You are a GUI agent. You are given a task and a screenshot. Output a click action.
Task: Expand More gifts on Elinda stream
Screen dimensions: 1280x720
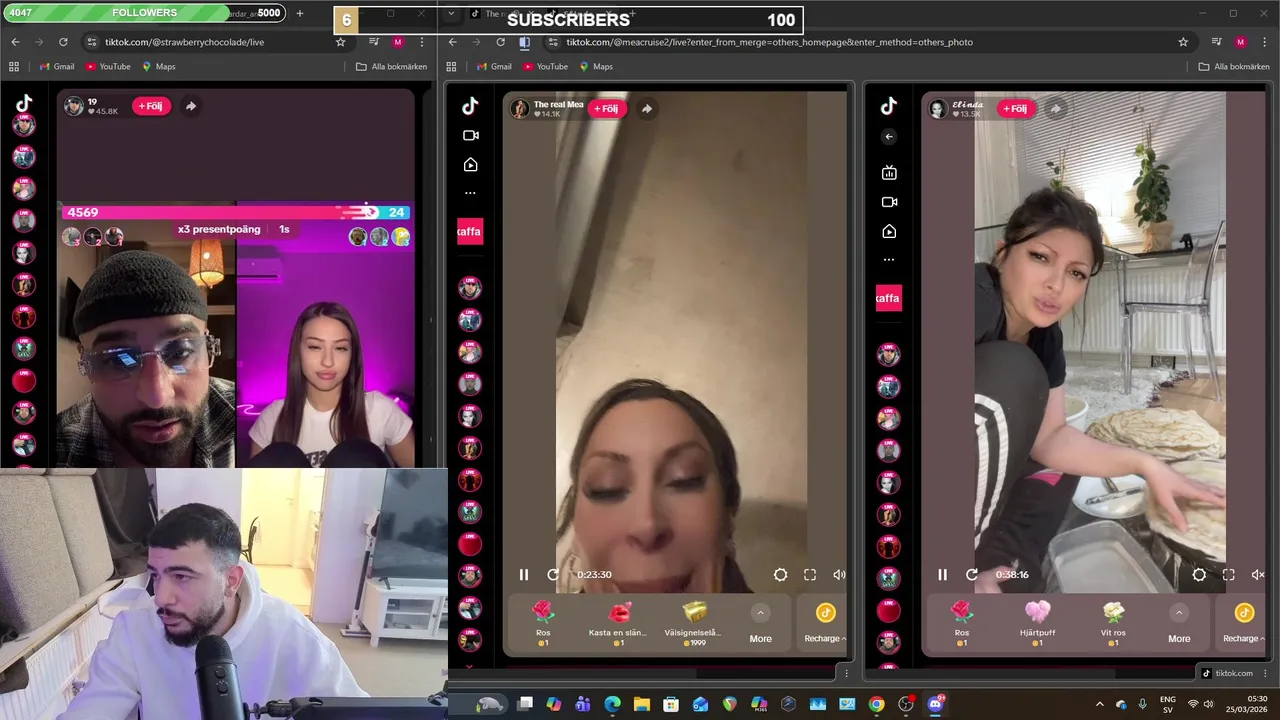(x=1179, y=625)
